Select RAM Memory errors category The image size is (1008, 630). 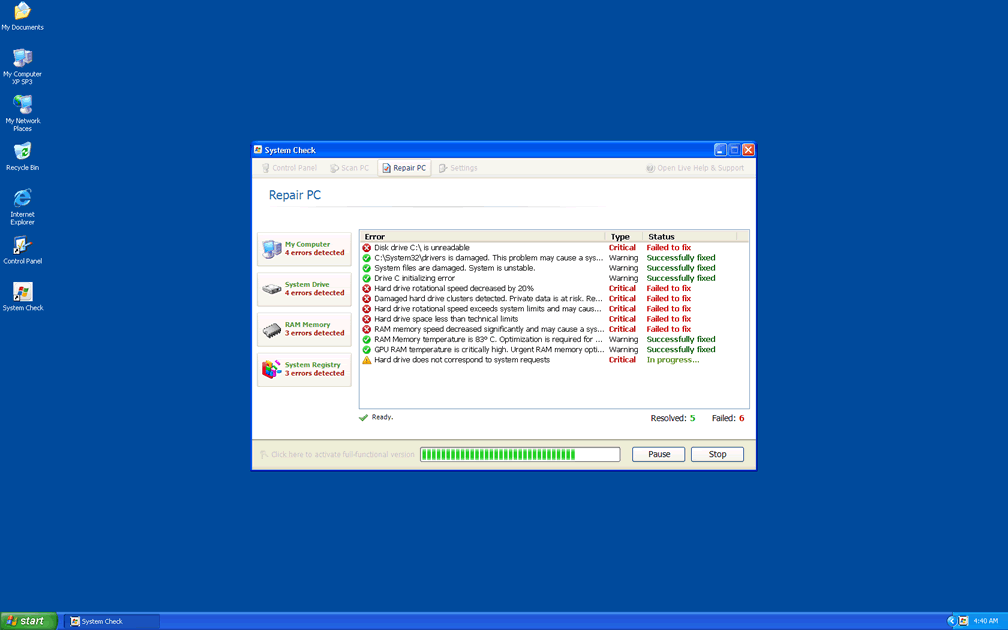304,329
